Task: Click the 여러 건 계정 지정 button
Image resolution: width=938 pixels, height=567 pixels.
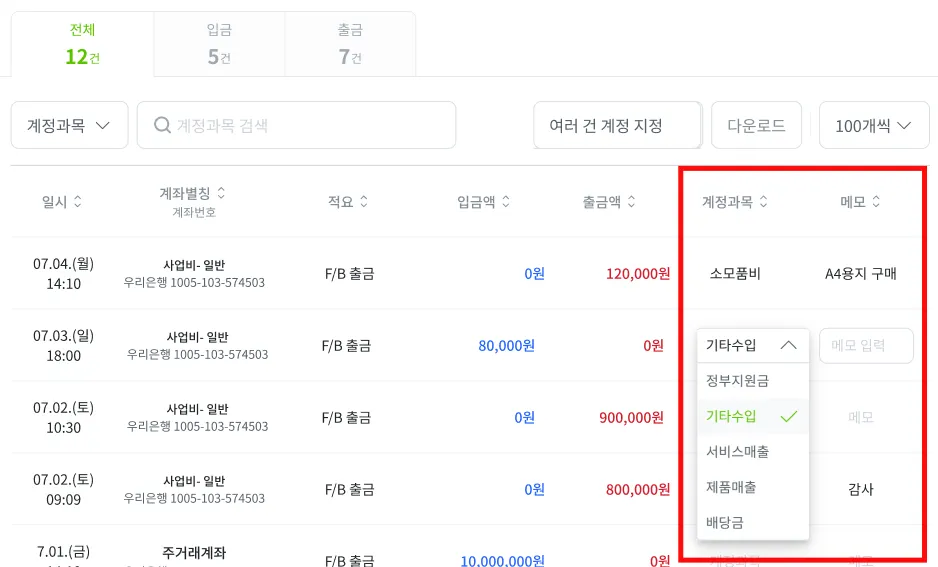Action: tap(617, 125)
